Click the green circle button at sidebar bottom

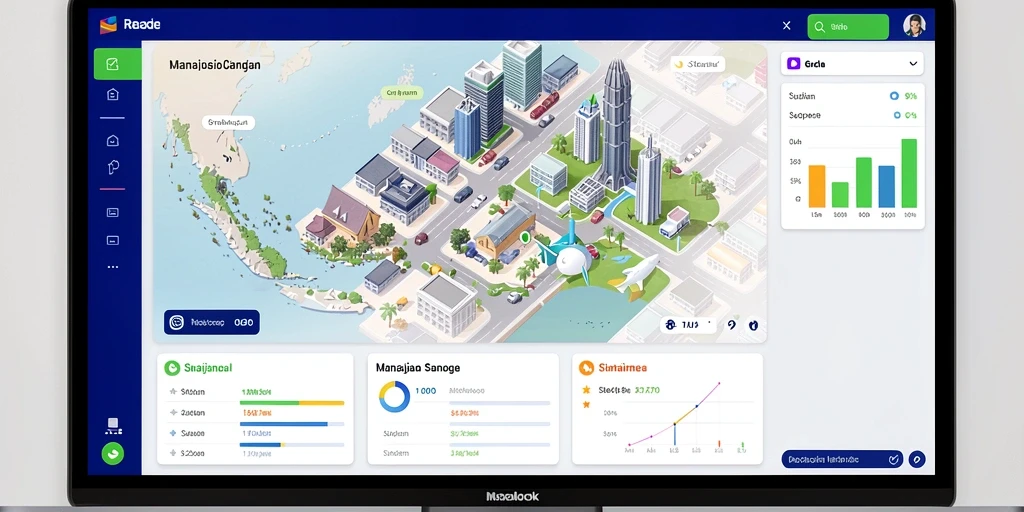[x=112, y=453]
